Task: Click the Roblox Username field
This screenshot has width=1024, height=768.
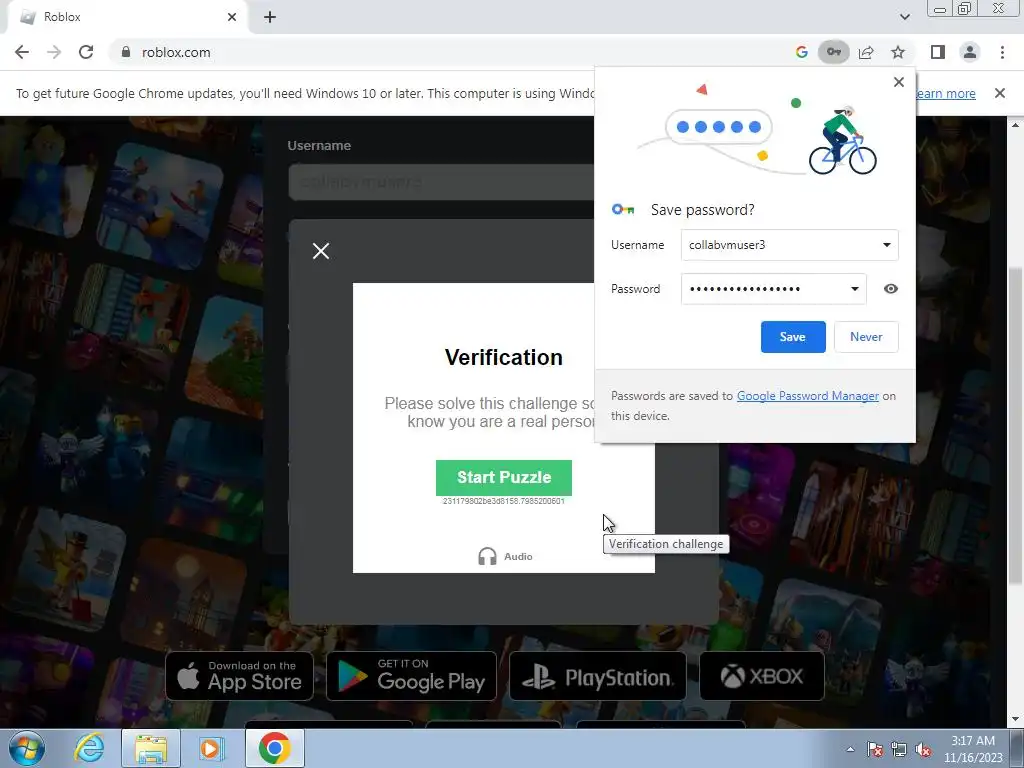Action: coord(441,182)
